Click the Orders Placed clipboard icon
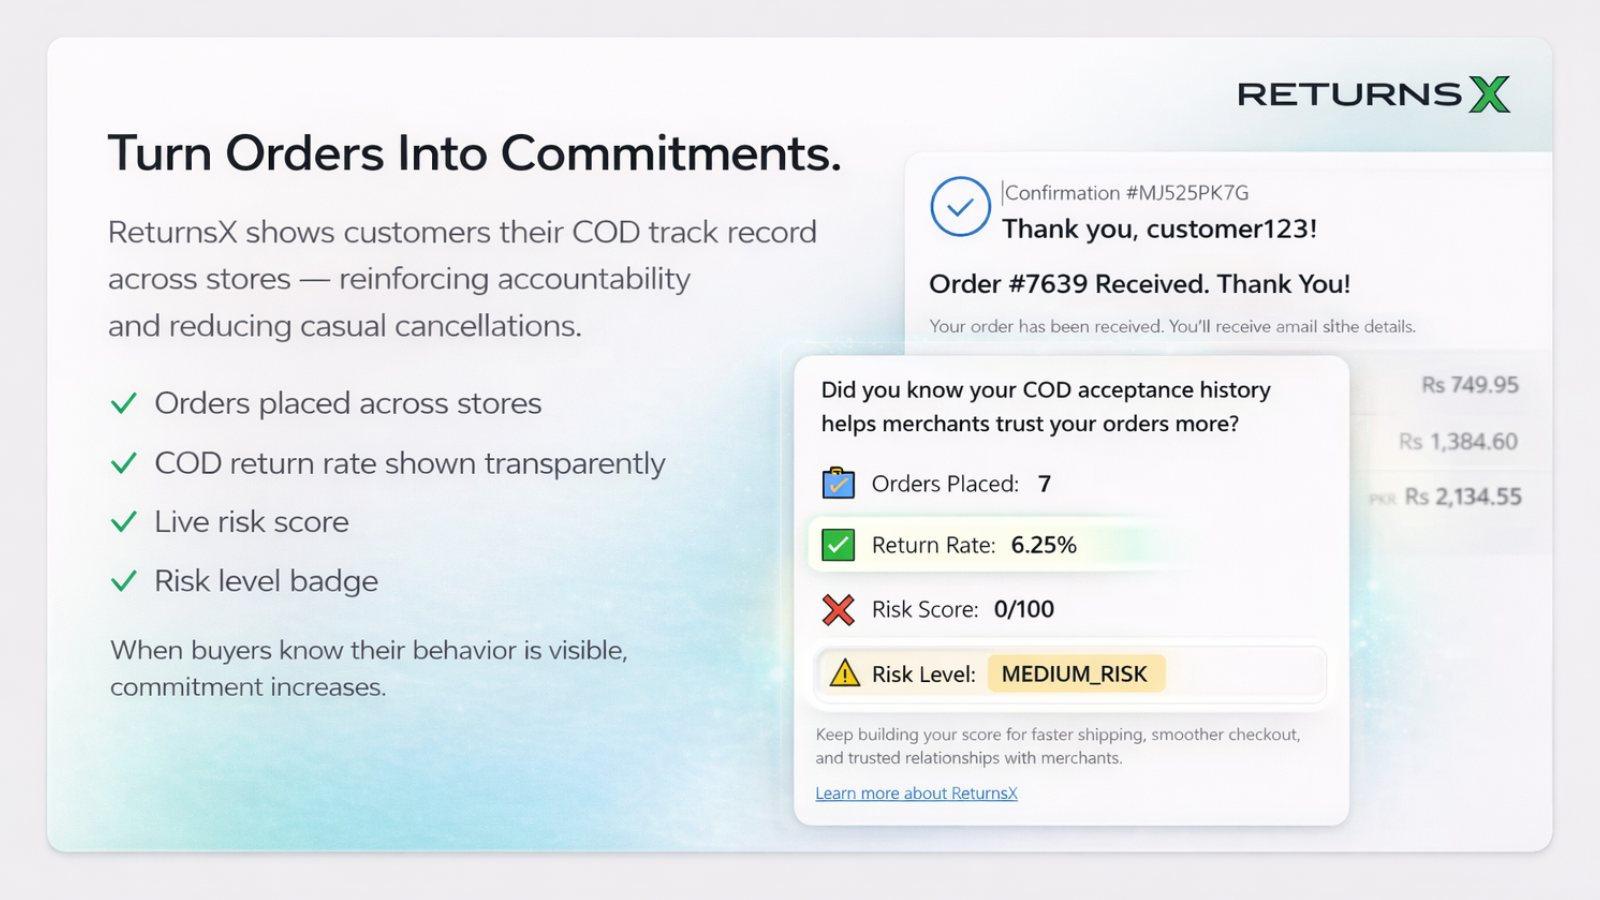This screenshot has width=1600, height=900. pyautogui.click(x=838, y=483)
